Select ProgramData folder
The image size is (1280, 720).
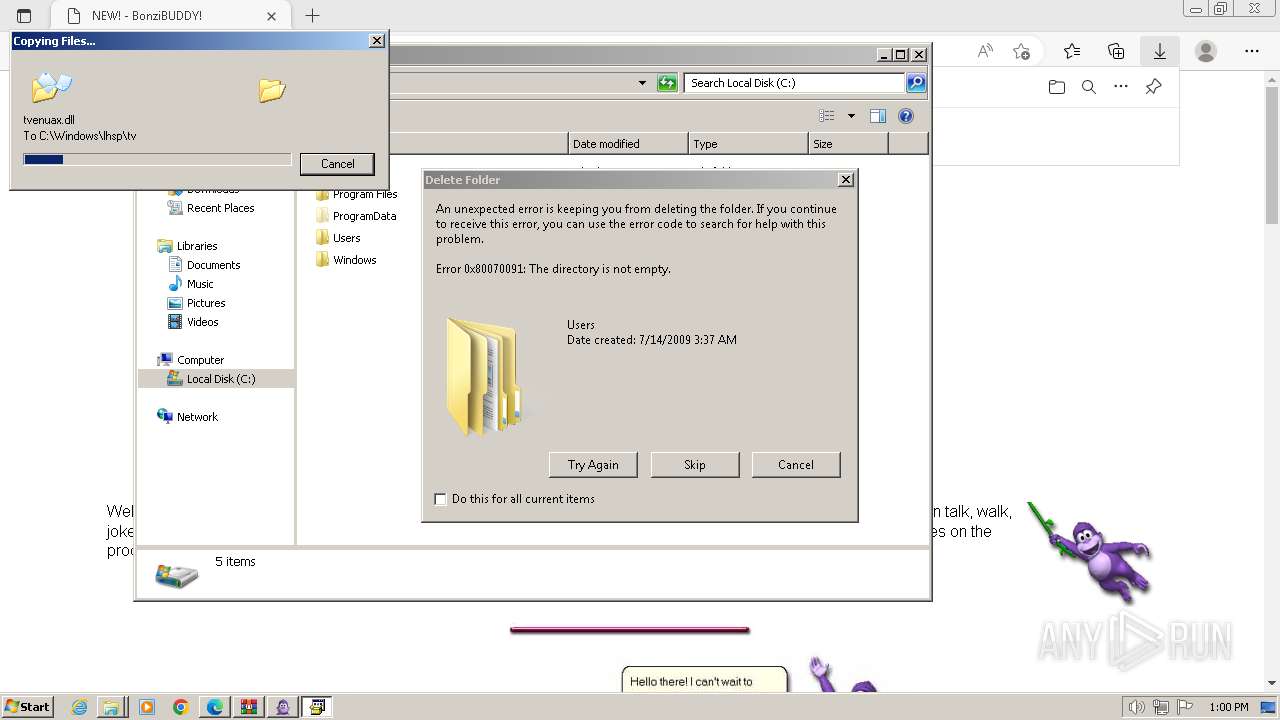tap(356, 216)
